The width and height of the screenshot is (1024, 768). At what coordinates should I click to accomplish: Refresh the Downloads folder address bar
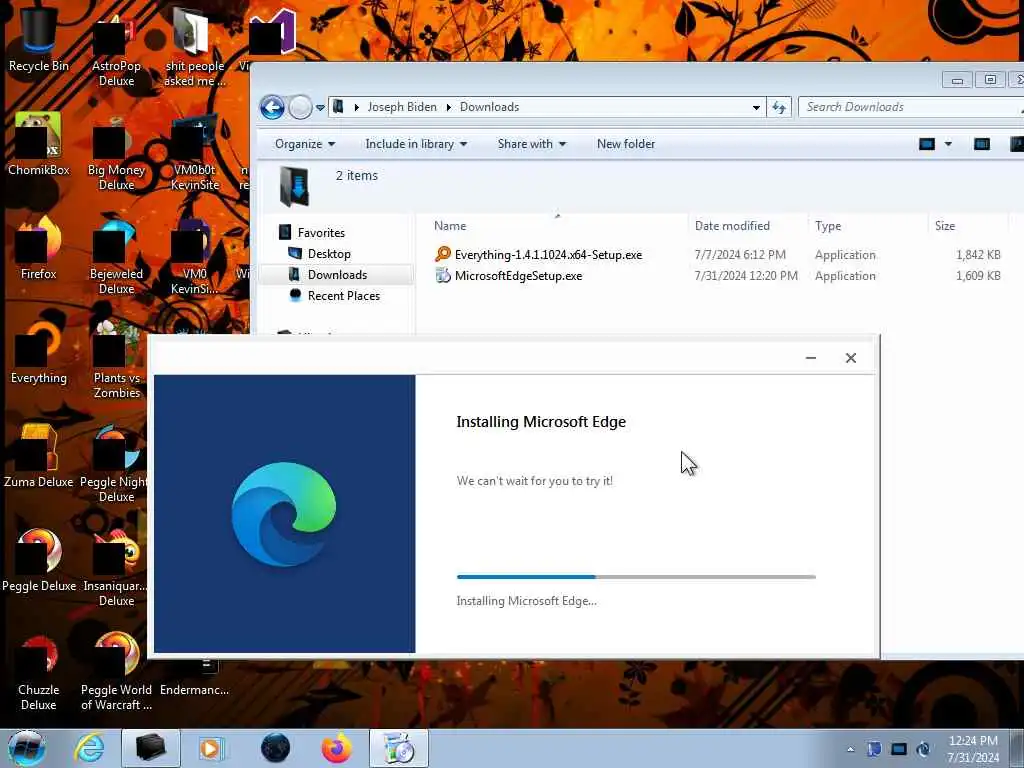click(x=779, y=107)
